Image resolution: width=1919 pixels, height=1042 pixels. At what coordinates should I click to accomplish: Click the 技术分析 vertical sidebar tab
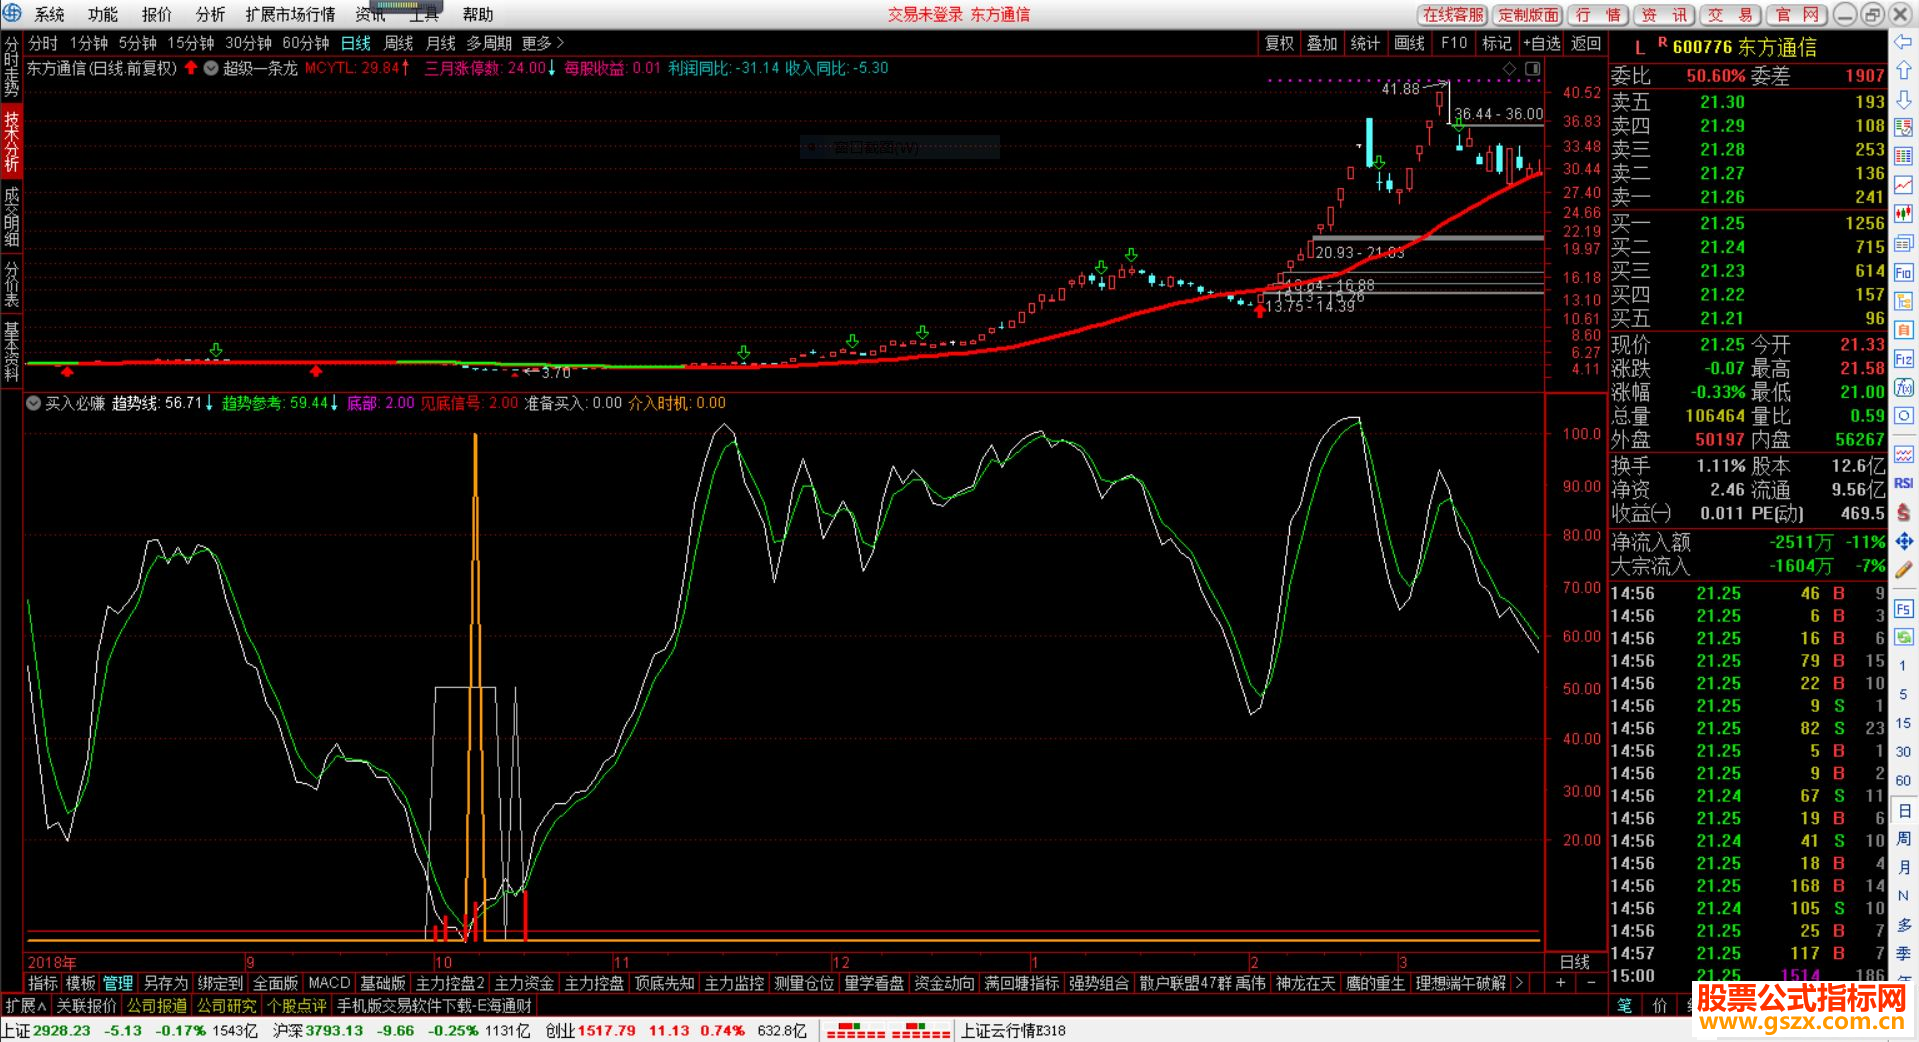[11, 141]
